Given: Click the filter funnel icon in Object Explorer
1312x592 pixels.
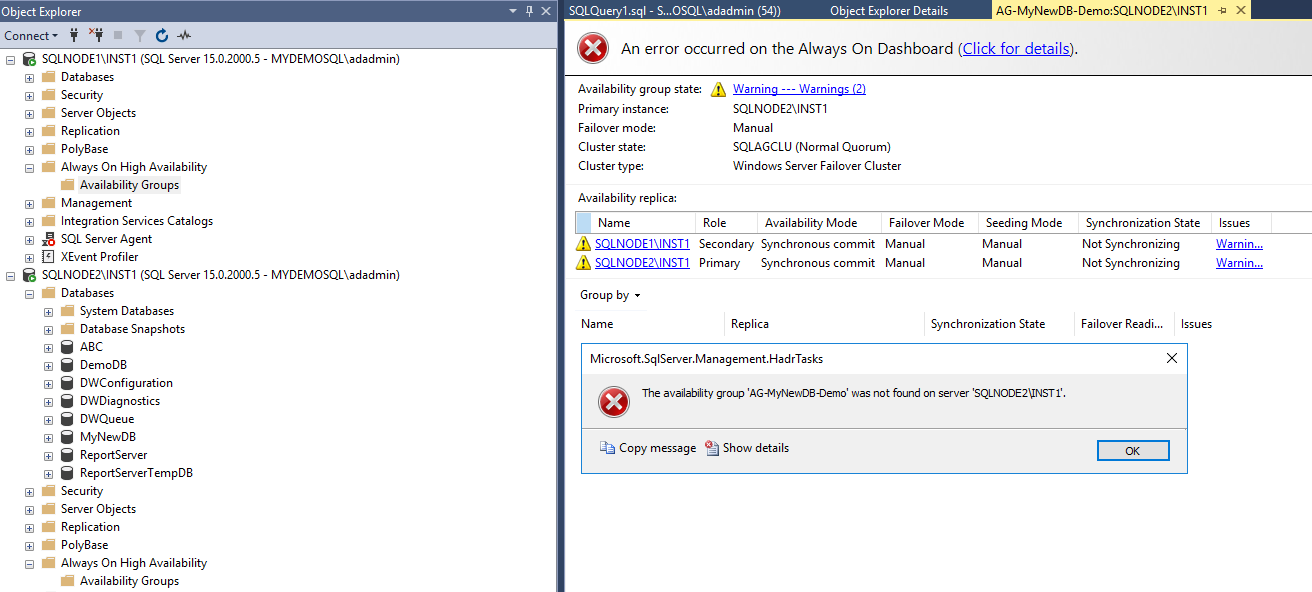Looking at the screenshot, I should pos(140,35).
